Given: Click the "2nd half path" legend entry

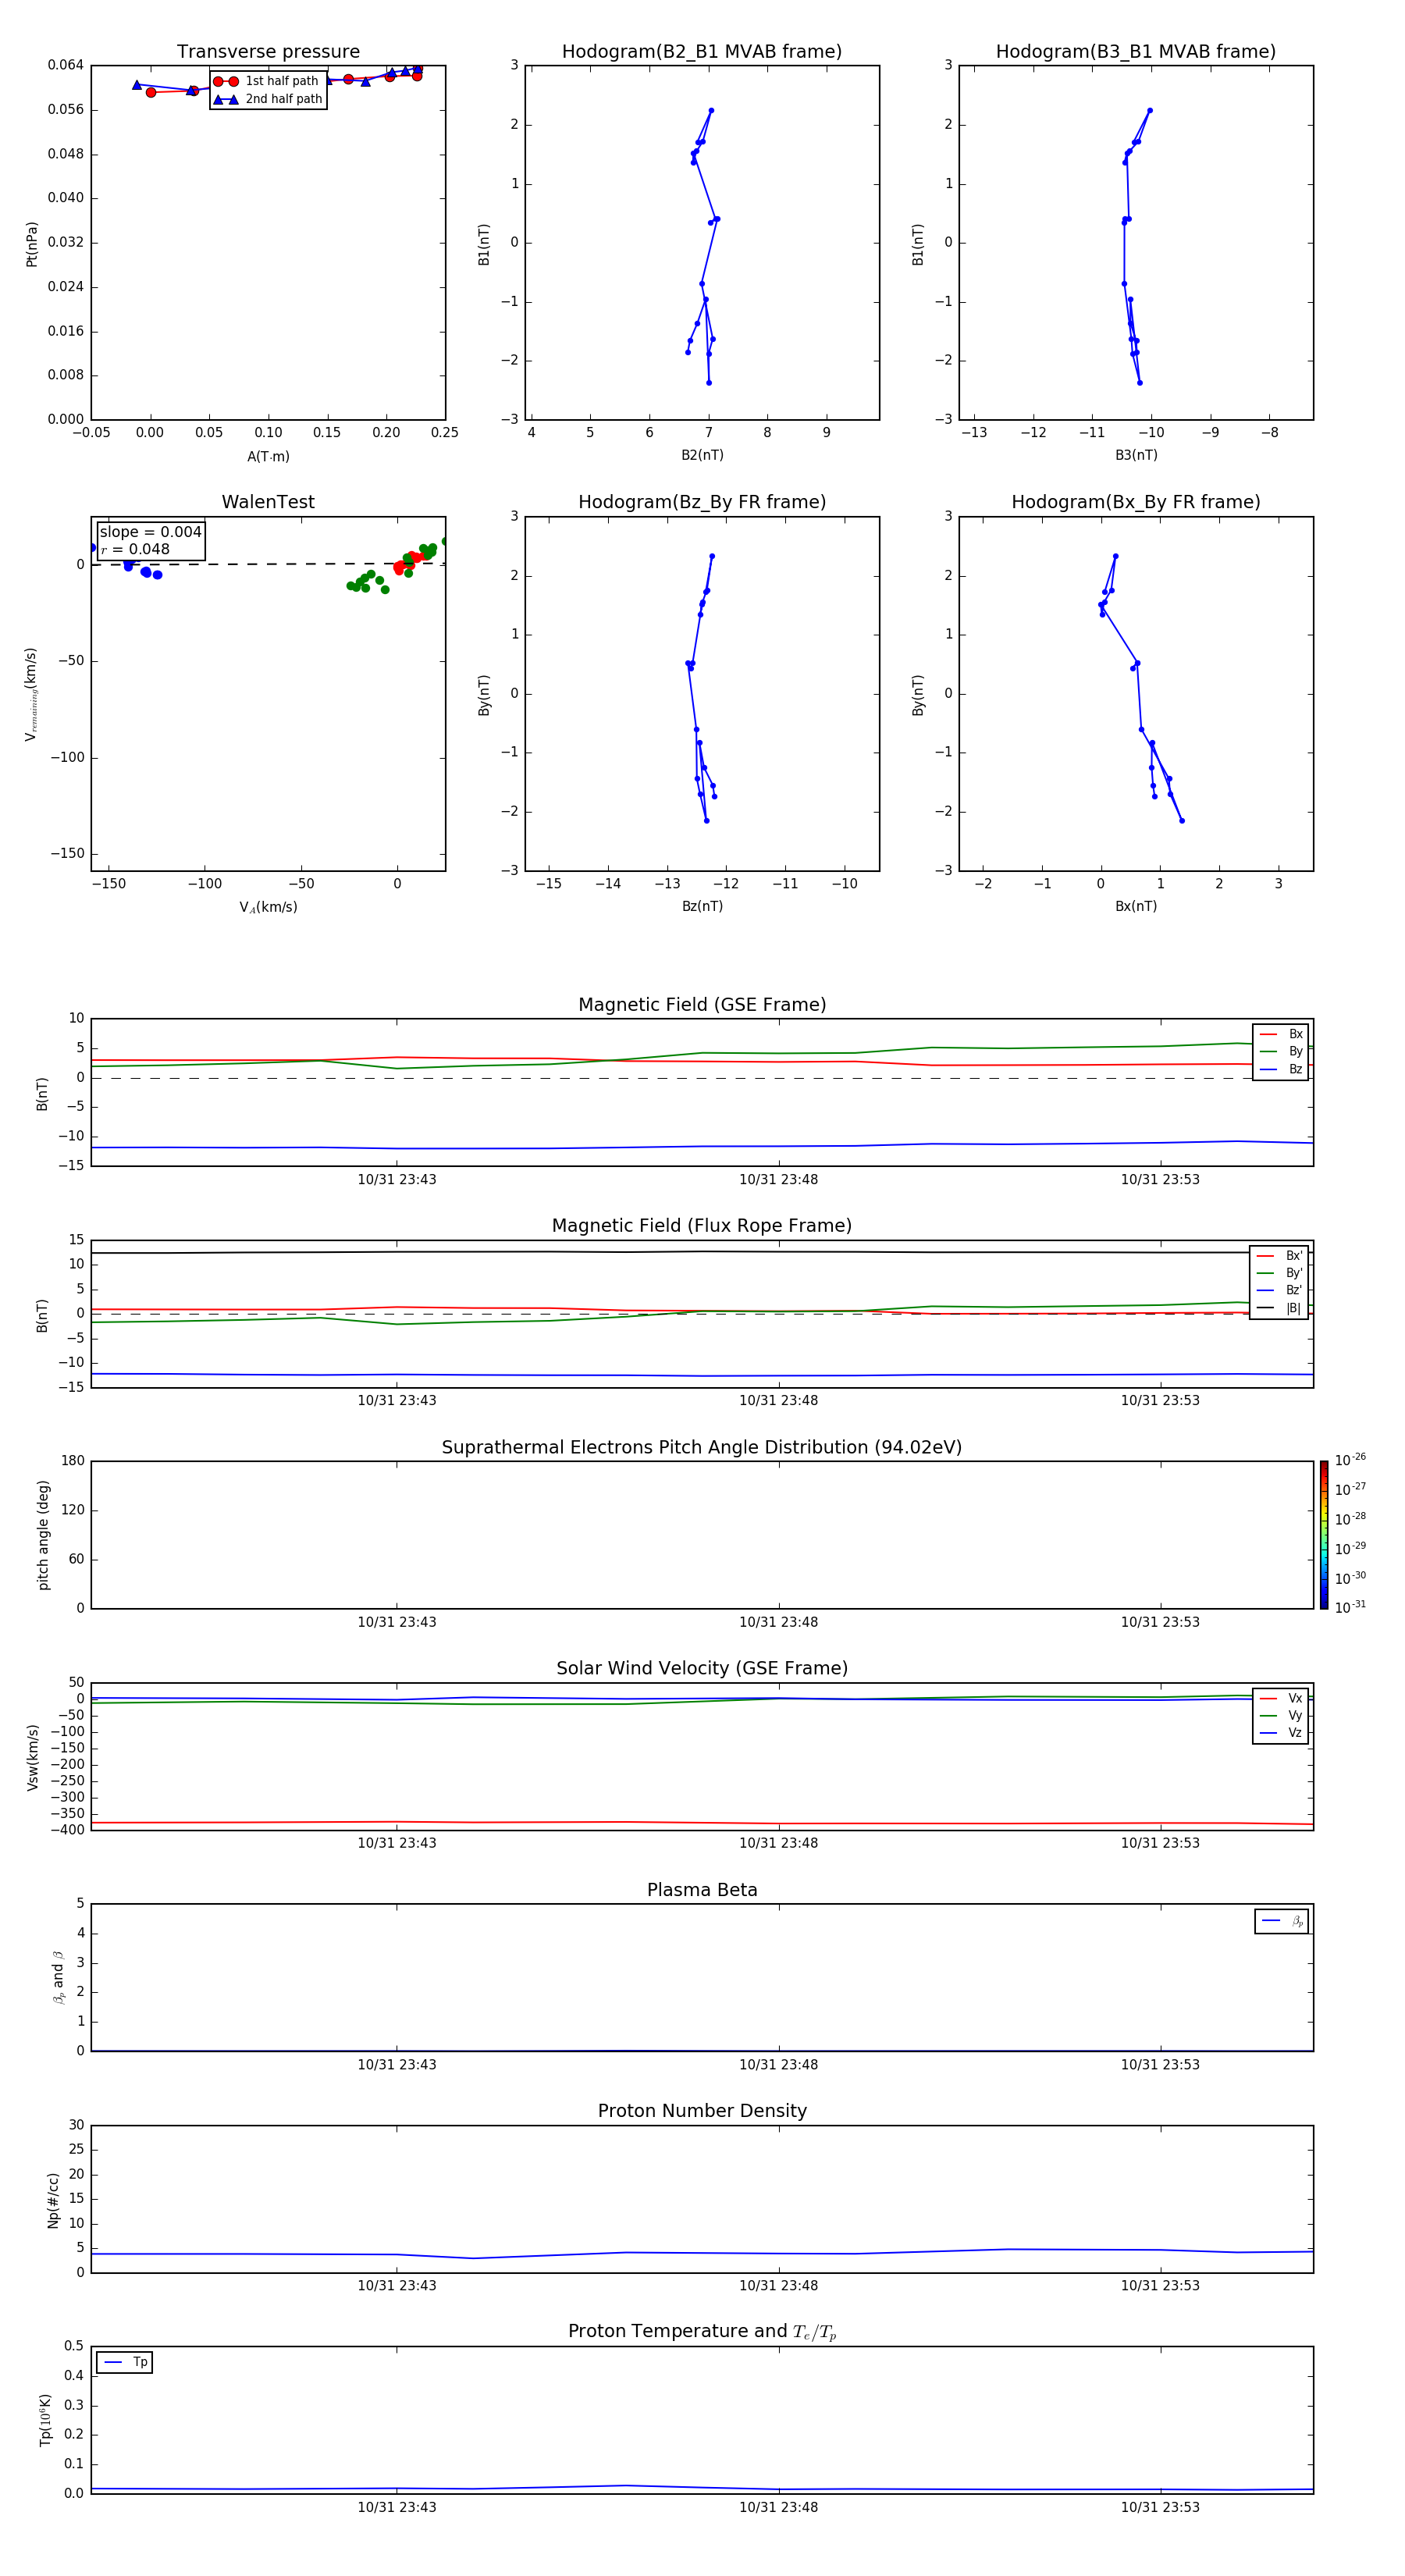Looking at the screenshot, I should click(267, 99).
